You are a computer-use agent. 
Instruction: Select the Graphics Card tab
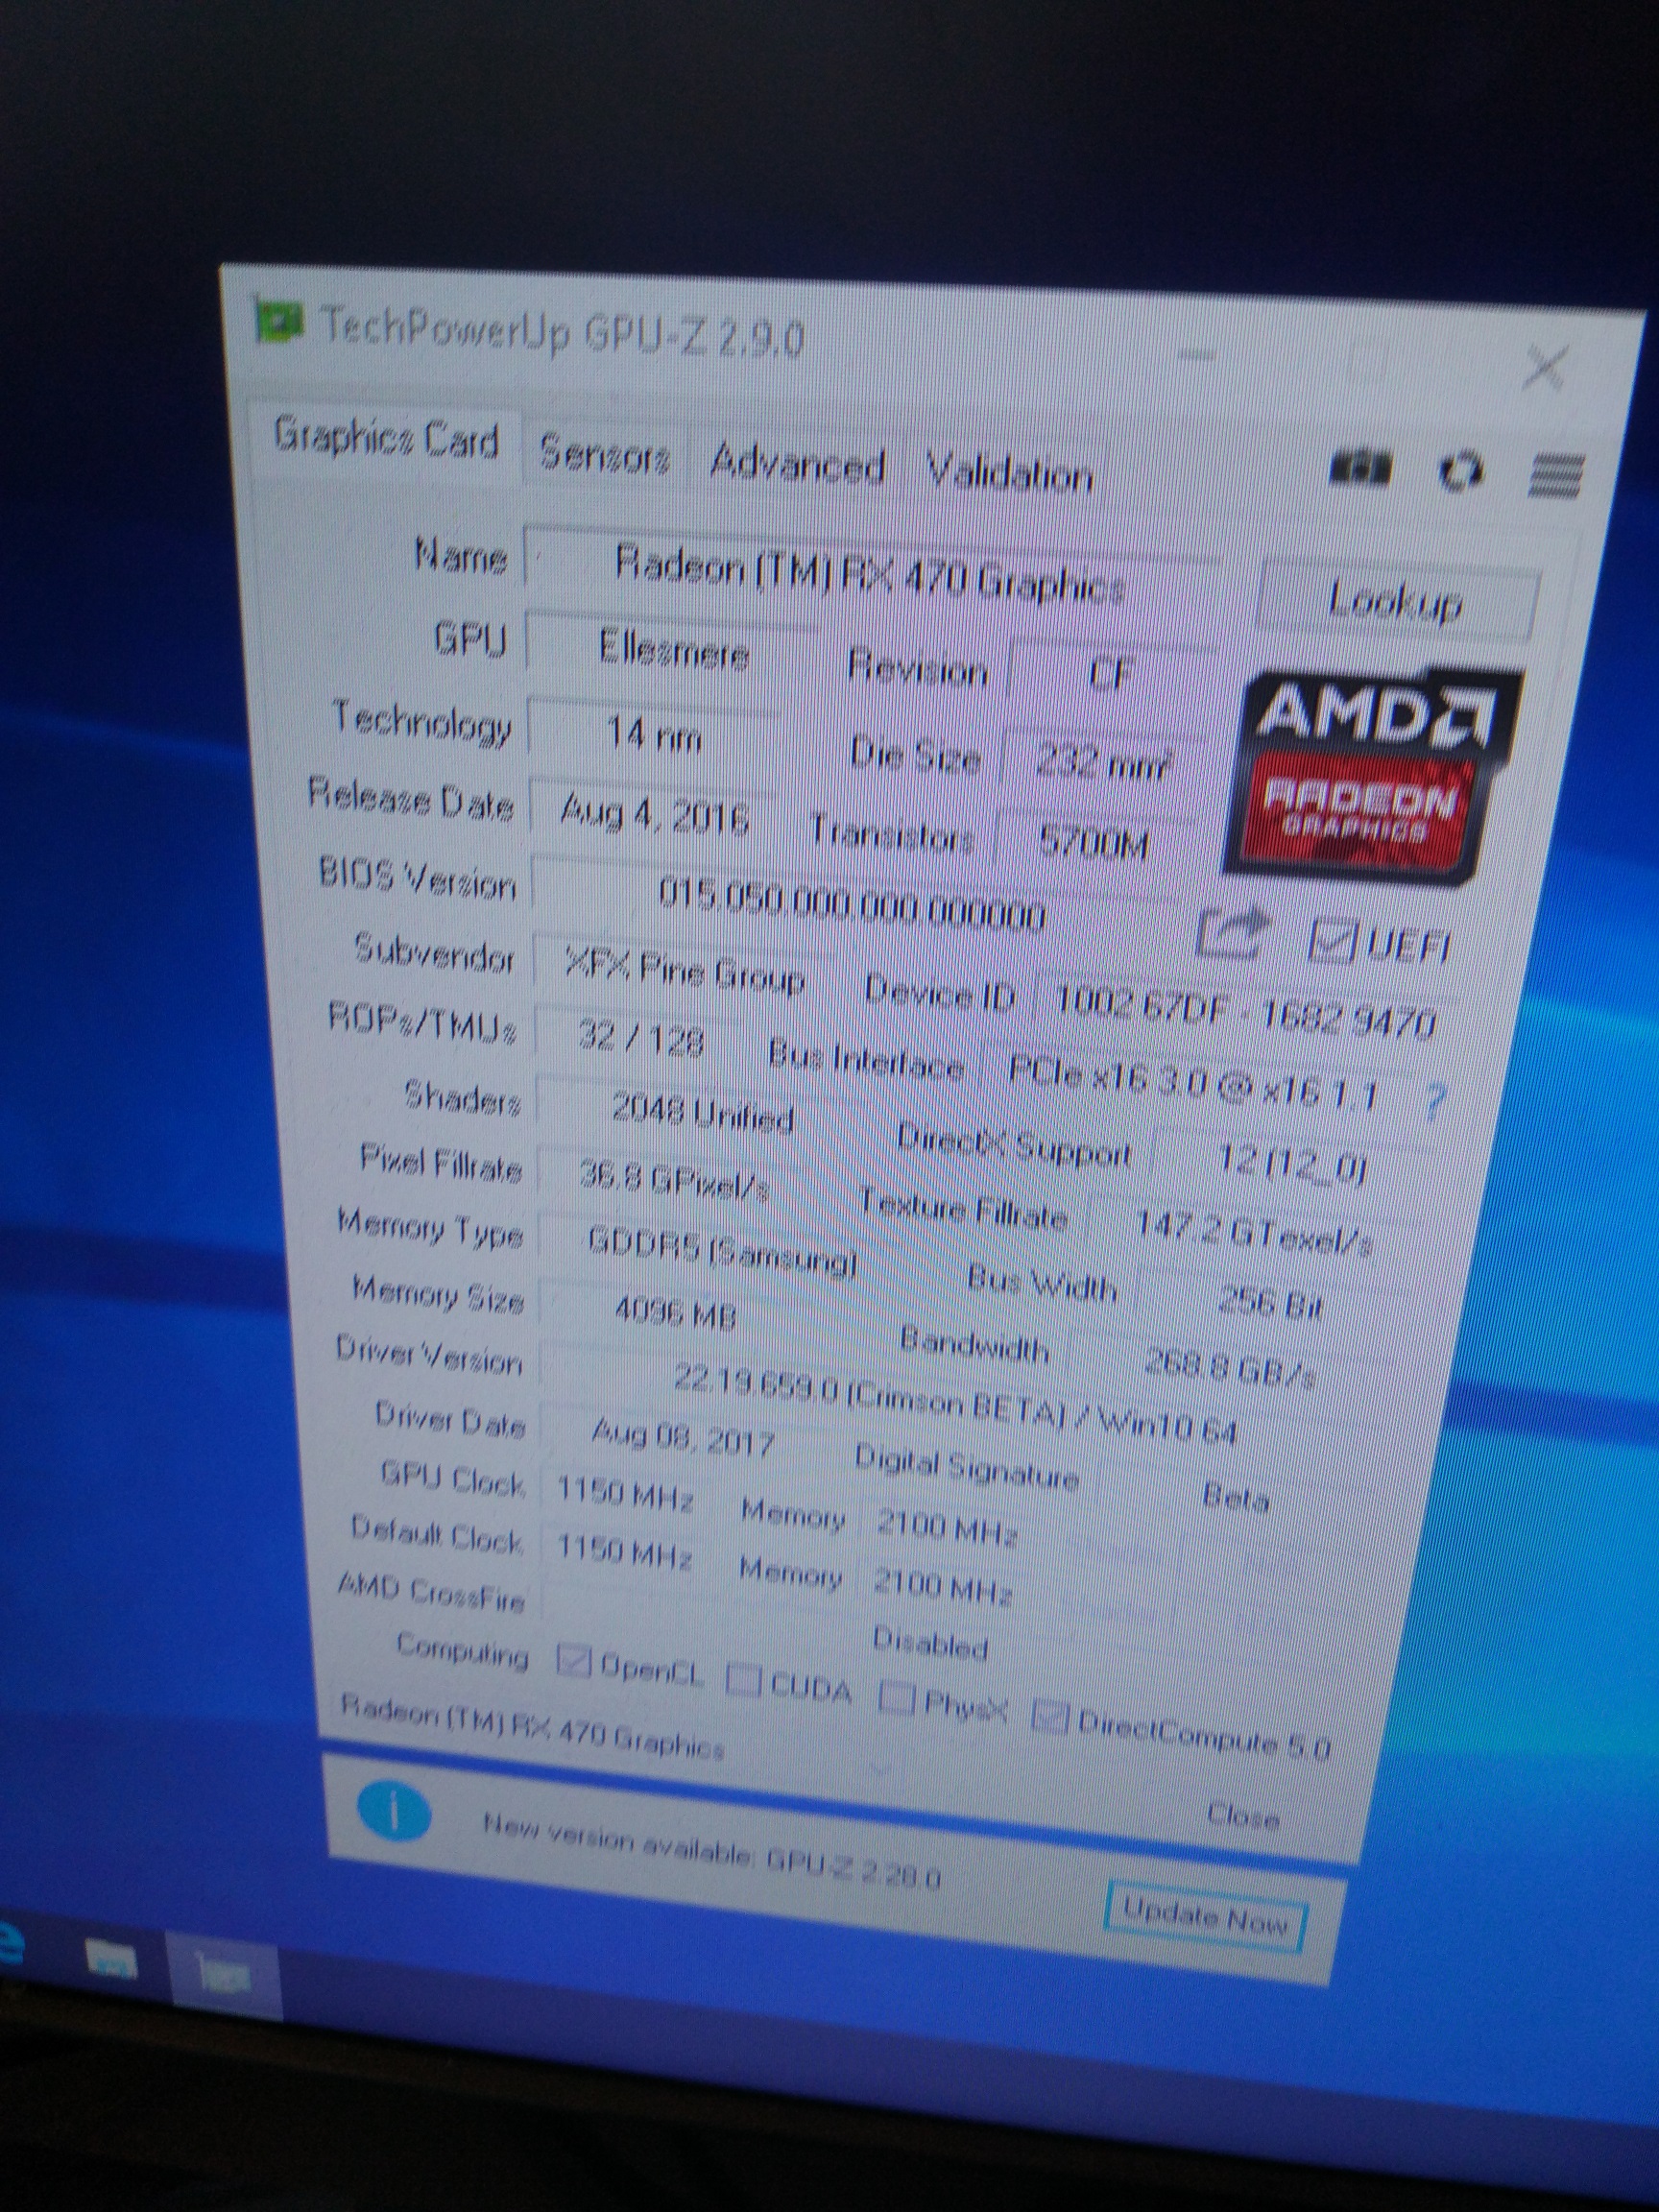pos(386,439)
